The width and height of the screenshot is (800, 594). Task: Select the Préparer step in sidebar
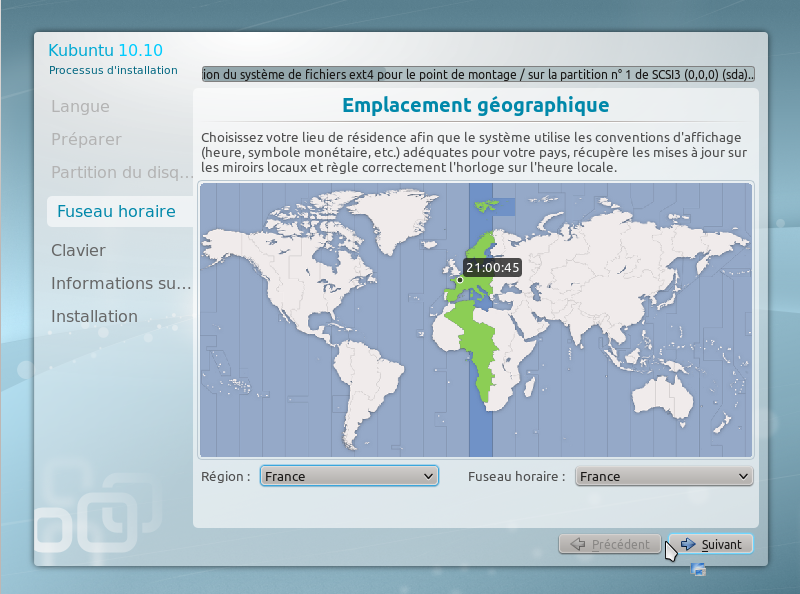pyautogui.click(x=86, y=139)
